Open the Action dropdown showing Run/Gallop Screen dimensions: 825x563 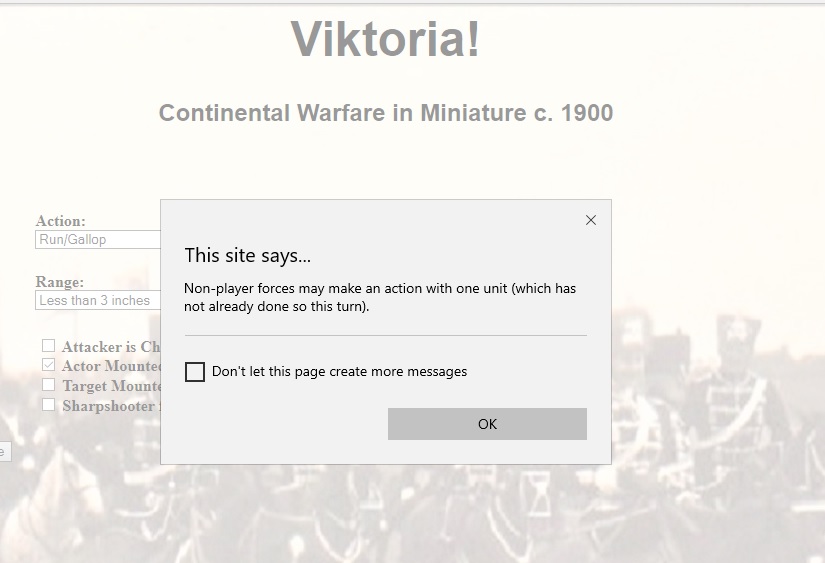coord(98,240)
